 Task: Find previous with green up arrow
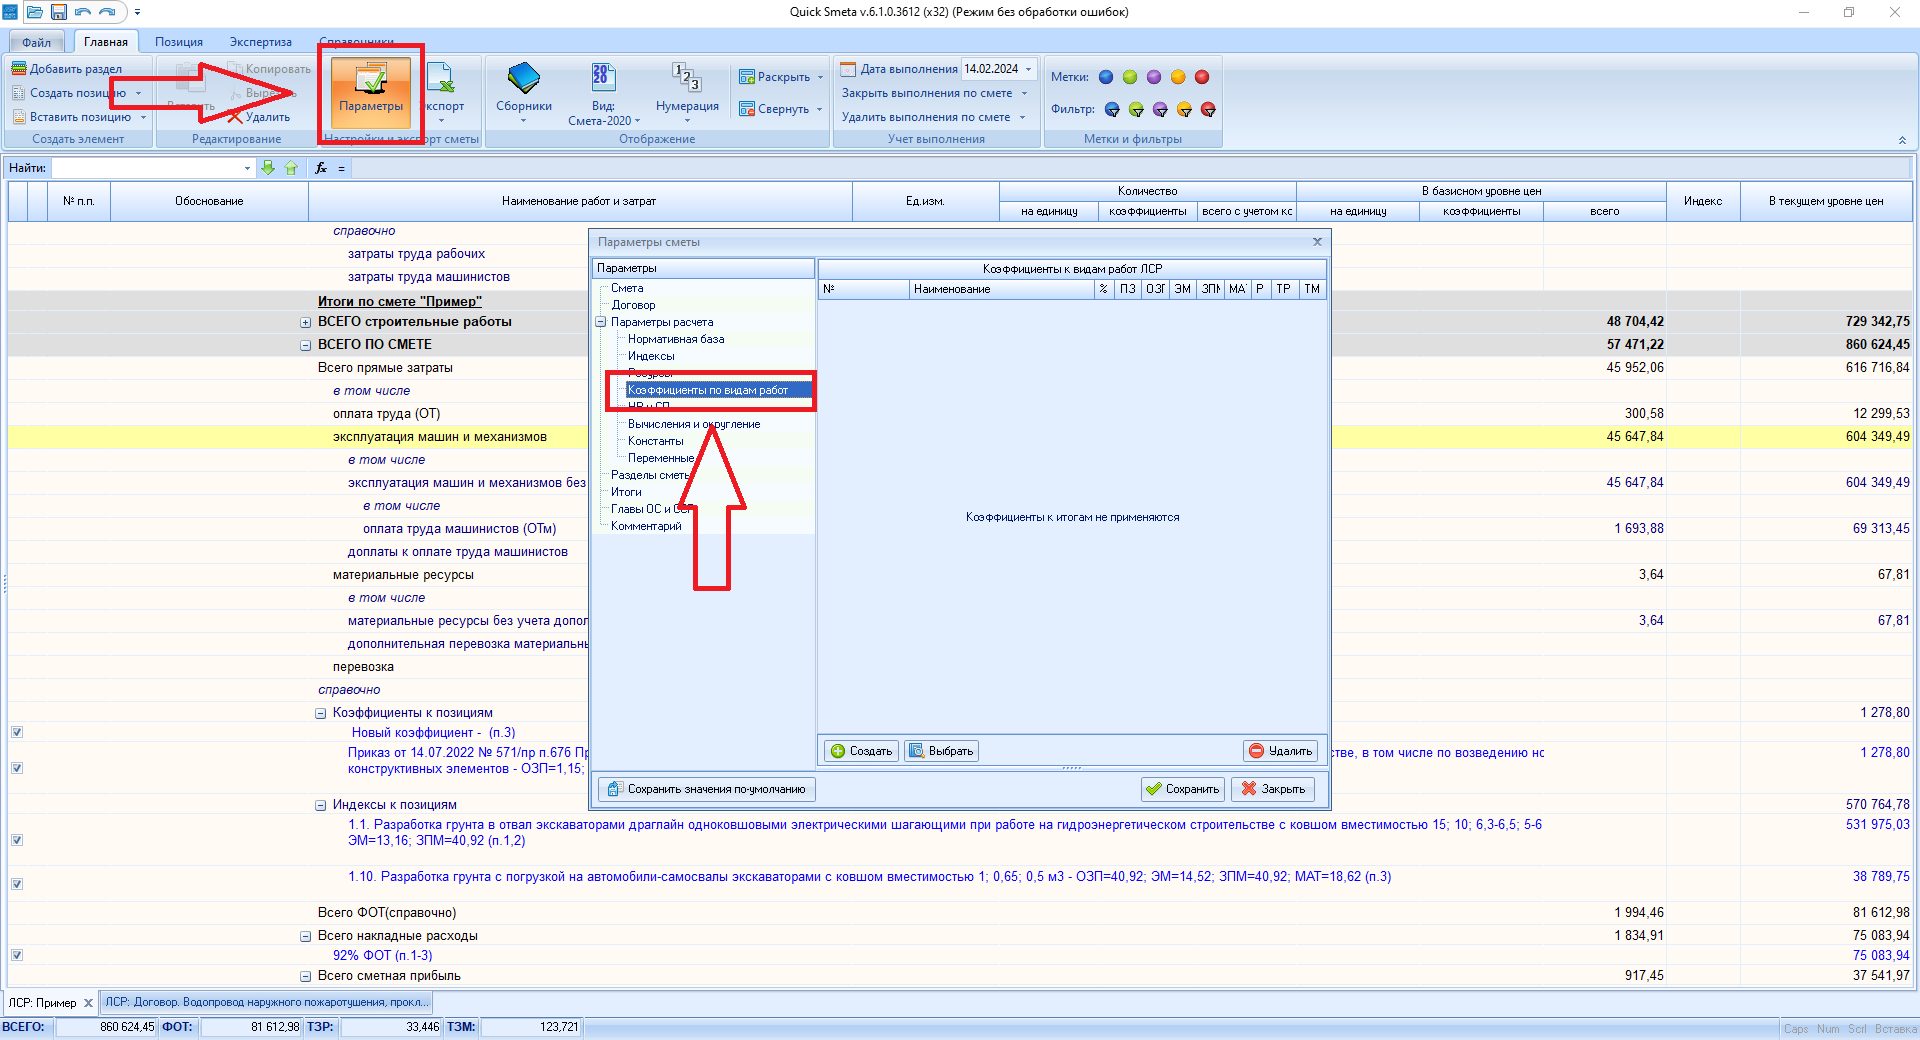(x=291, y=168)
